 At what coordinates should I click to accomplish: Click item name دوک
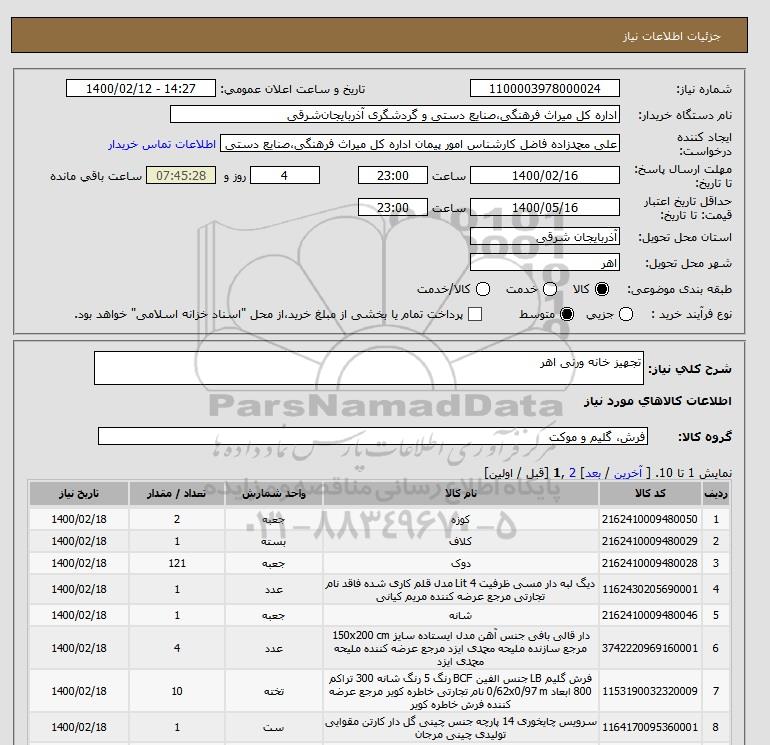[x=461, y=563]
